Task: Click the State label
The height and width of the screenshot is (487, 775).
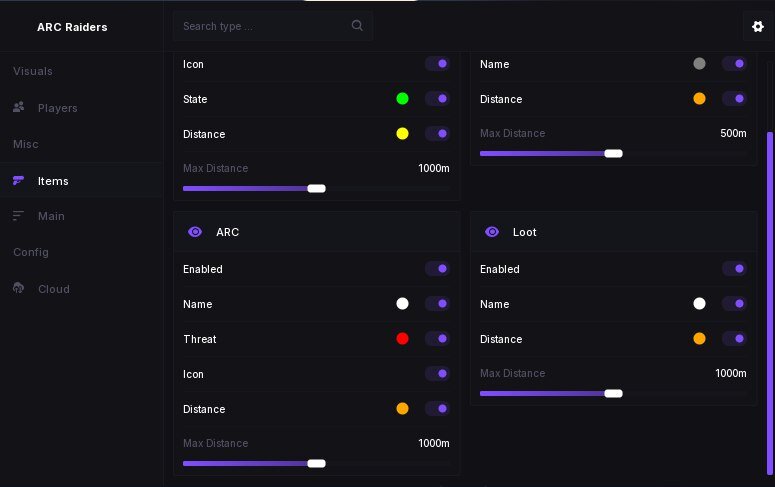Action: click(195, 99)
